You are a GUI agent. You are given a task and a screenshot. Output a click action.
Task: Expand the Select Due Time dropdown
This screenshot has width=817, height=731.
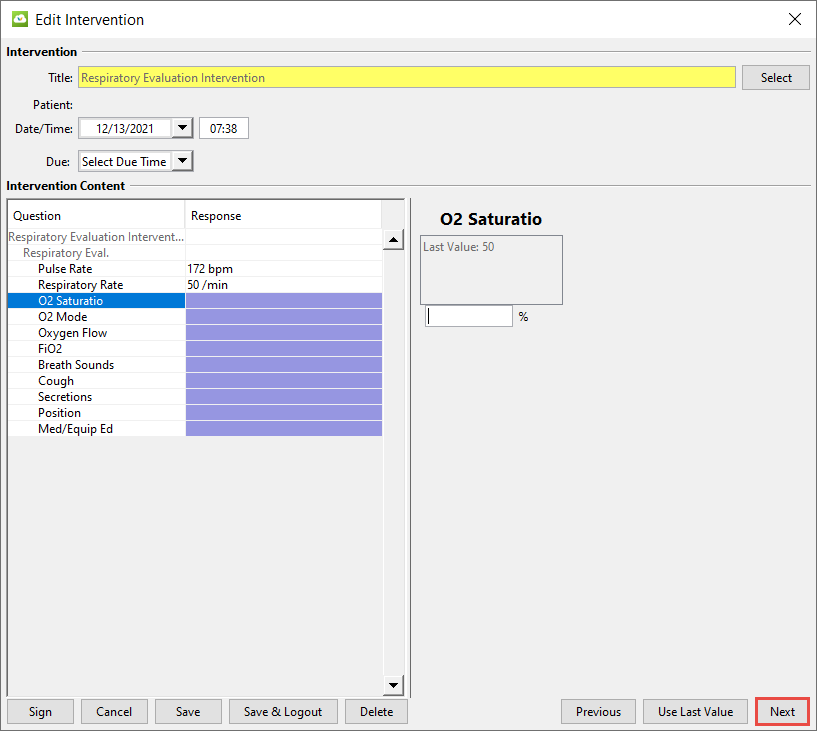[182, 161]
